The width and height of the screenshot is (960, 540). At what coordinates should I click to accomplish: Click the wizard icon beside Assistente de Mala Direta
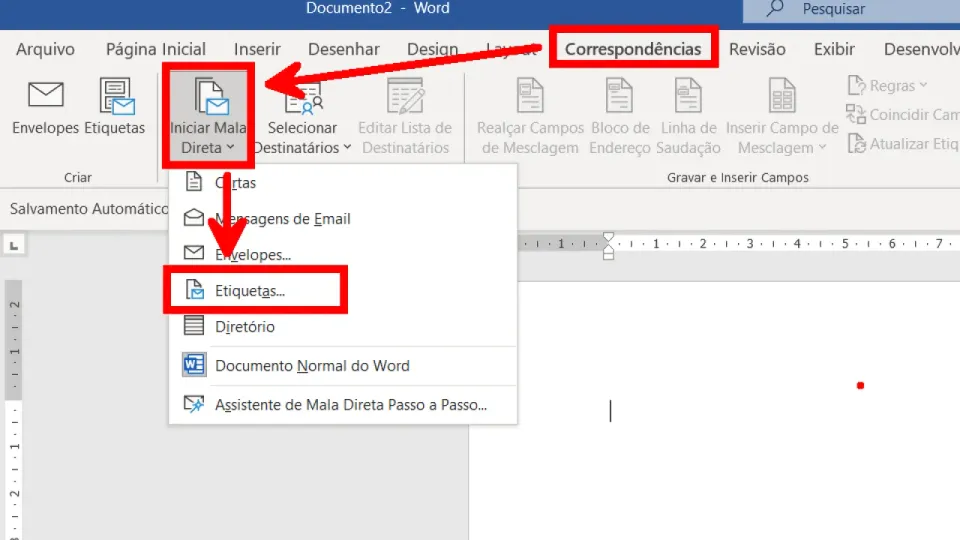pyautogui.click(x=194, y=403)
